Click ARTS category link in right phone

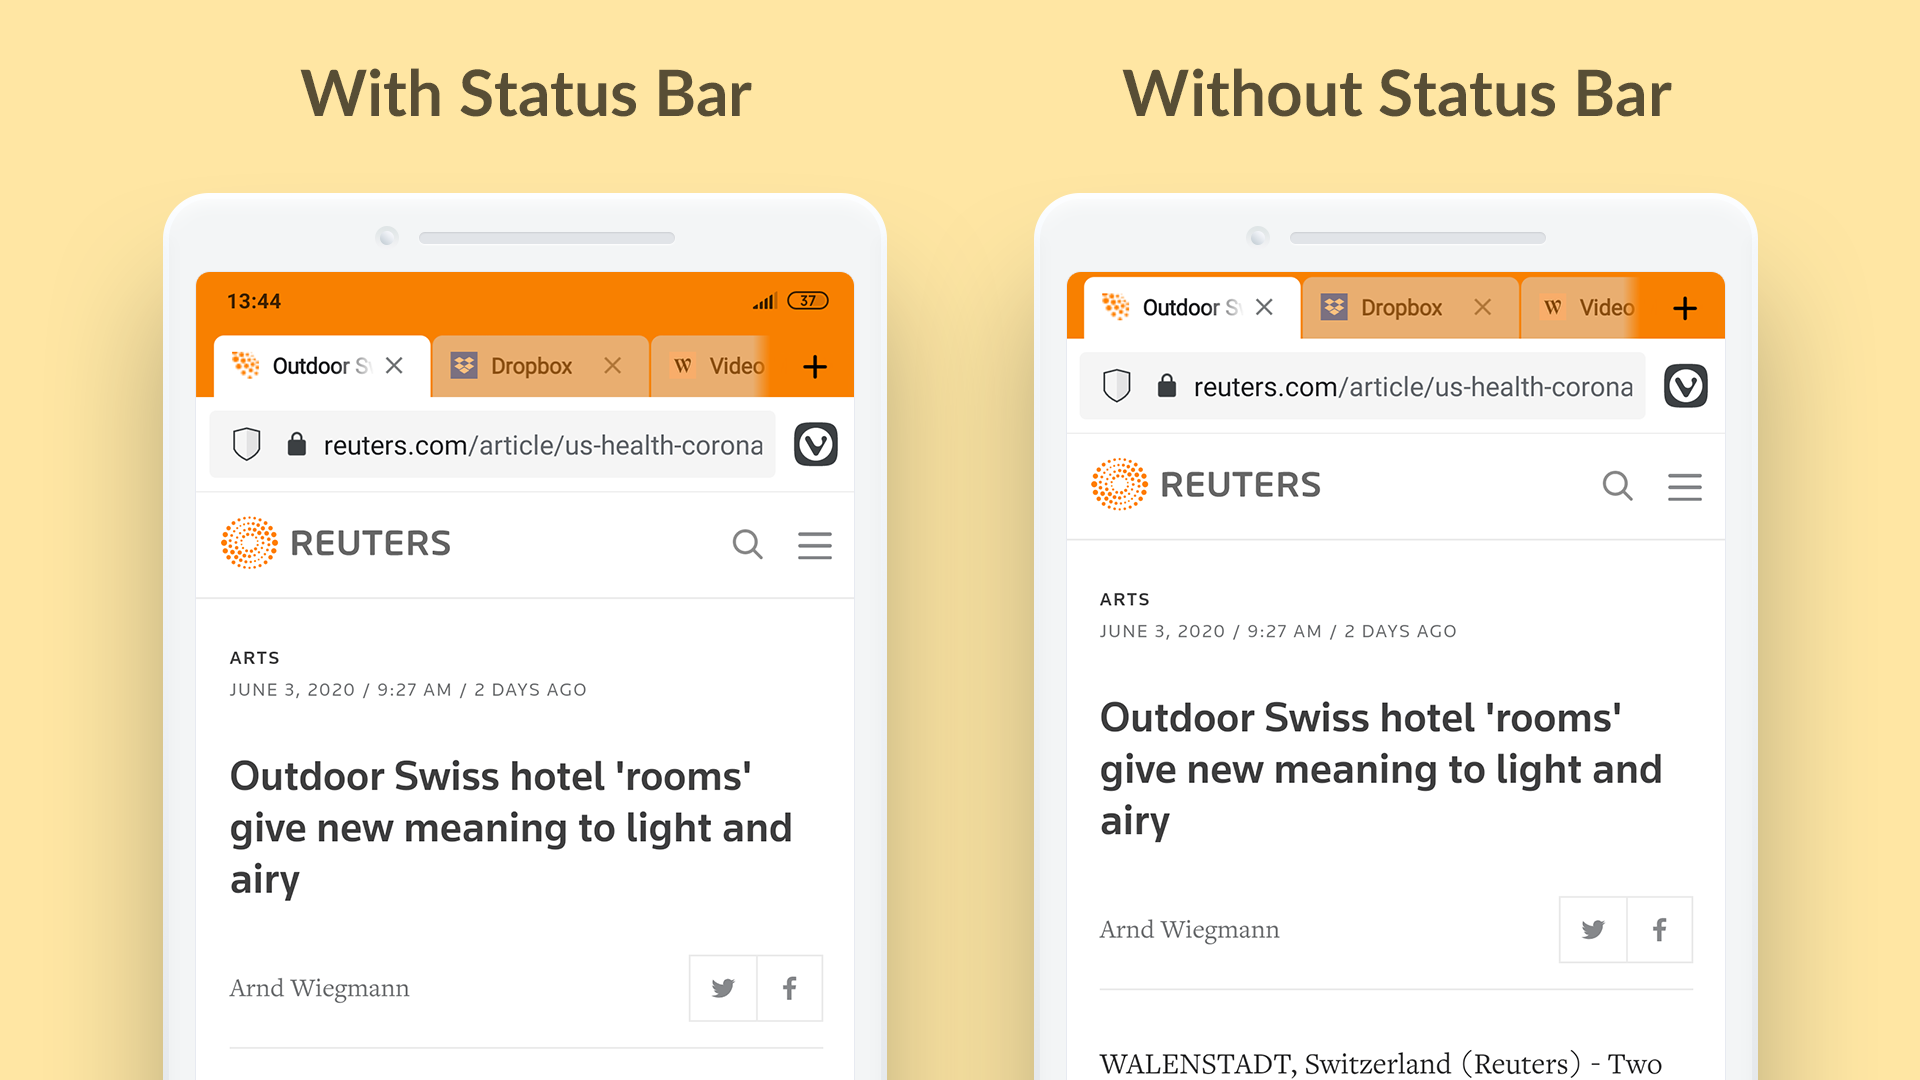[1125, 600]
